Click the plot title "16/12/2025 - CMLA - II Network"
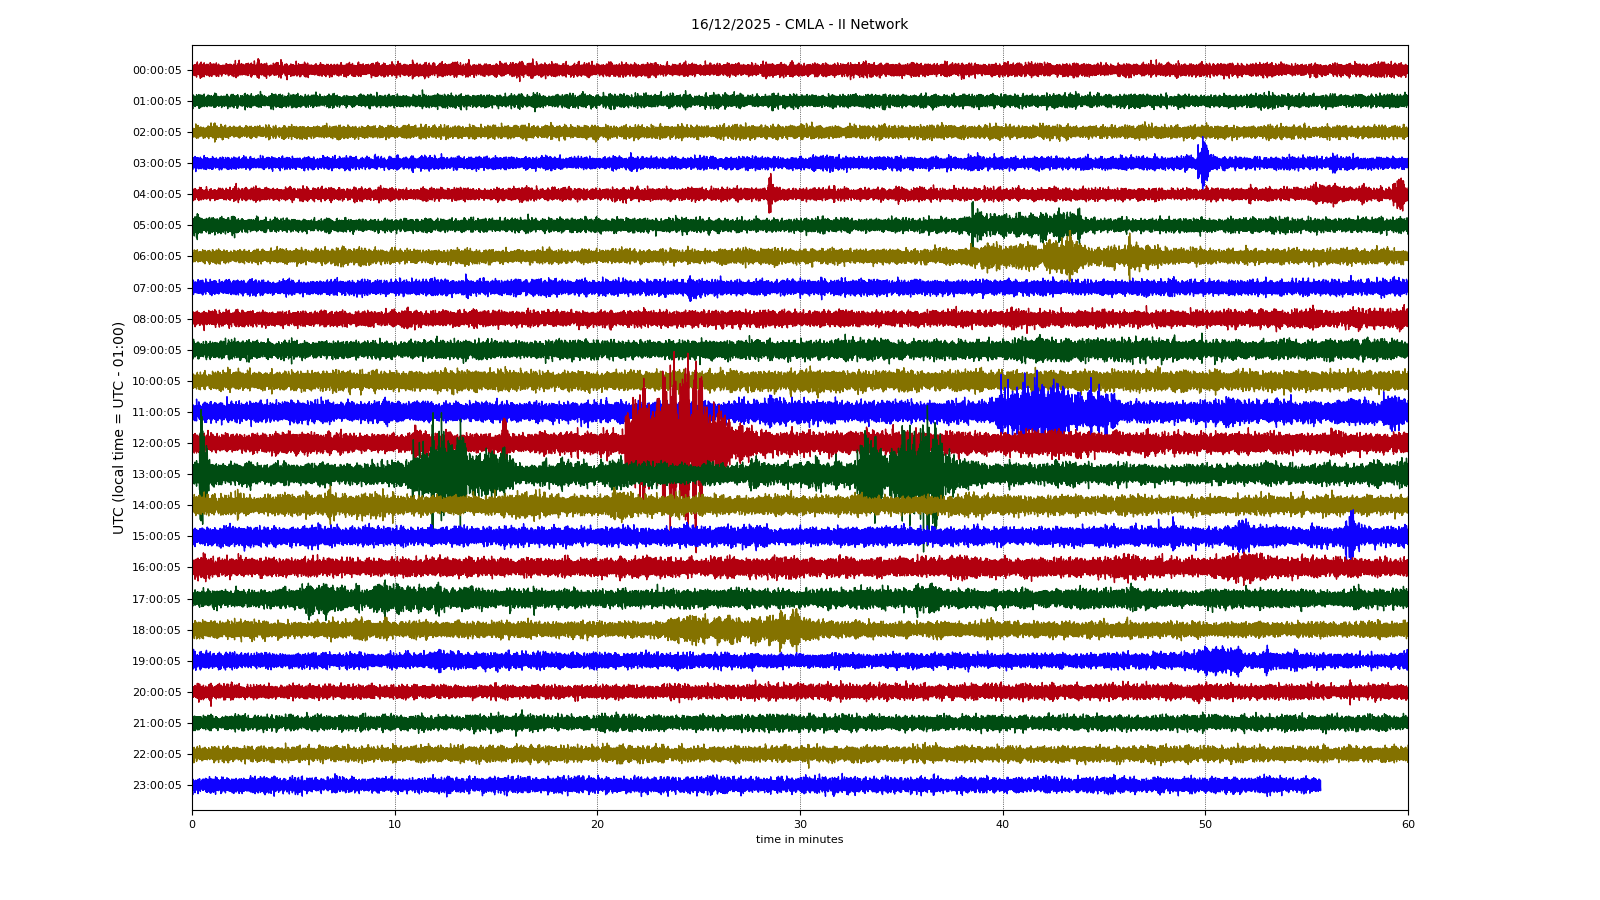1600x900 pixels. click(799, 25)
